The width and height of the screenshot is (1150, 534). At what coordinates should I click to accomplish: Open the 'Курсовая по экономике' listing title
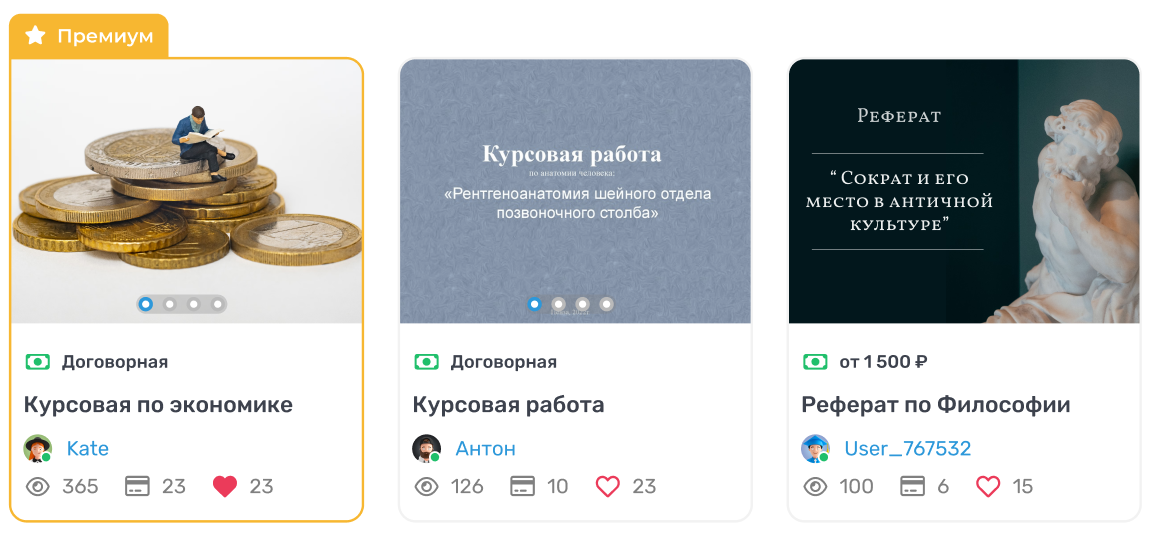point(158,405)
